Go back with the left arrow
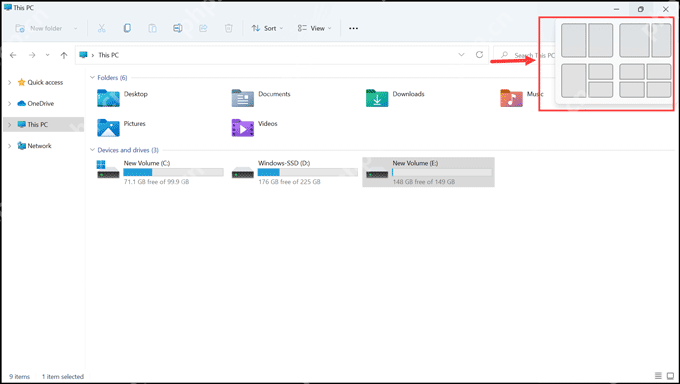The image size is (680, 384). (13, 55)
